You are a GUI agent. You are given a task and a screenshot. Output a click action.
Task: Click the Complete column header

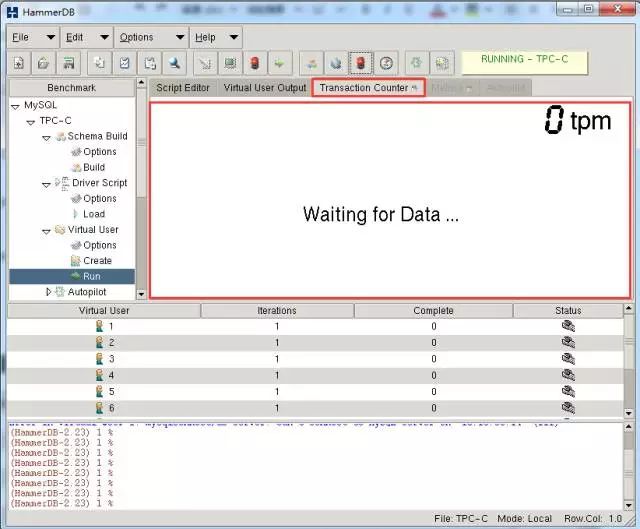433,311
